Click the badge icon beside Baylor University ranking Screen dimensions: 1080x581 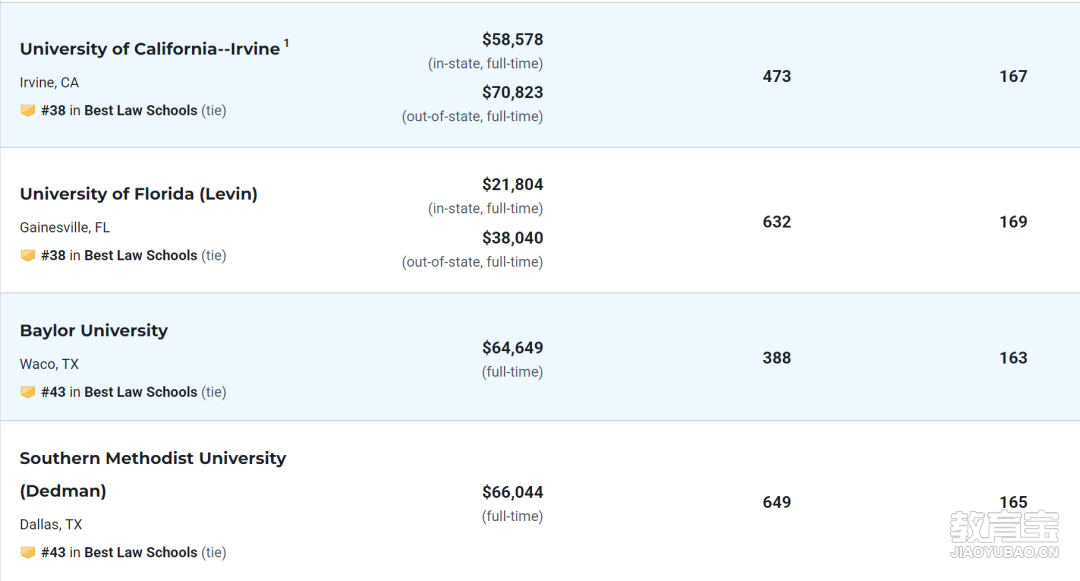[28, 392]
